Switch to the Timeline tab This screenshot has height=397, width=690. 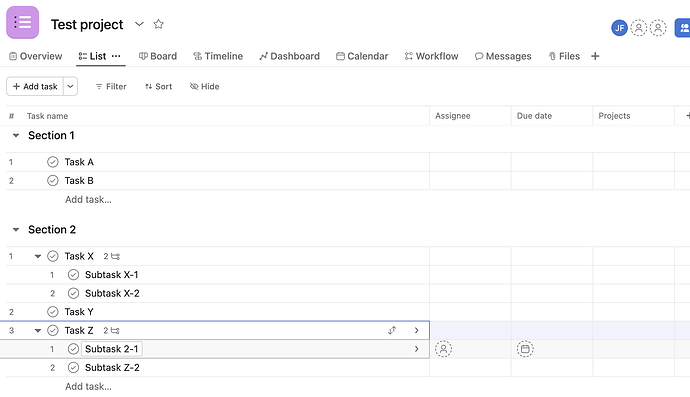click(x=218, y=56)
